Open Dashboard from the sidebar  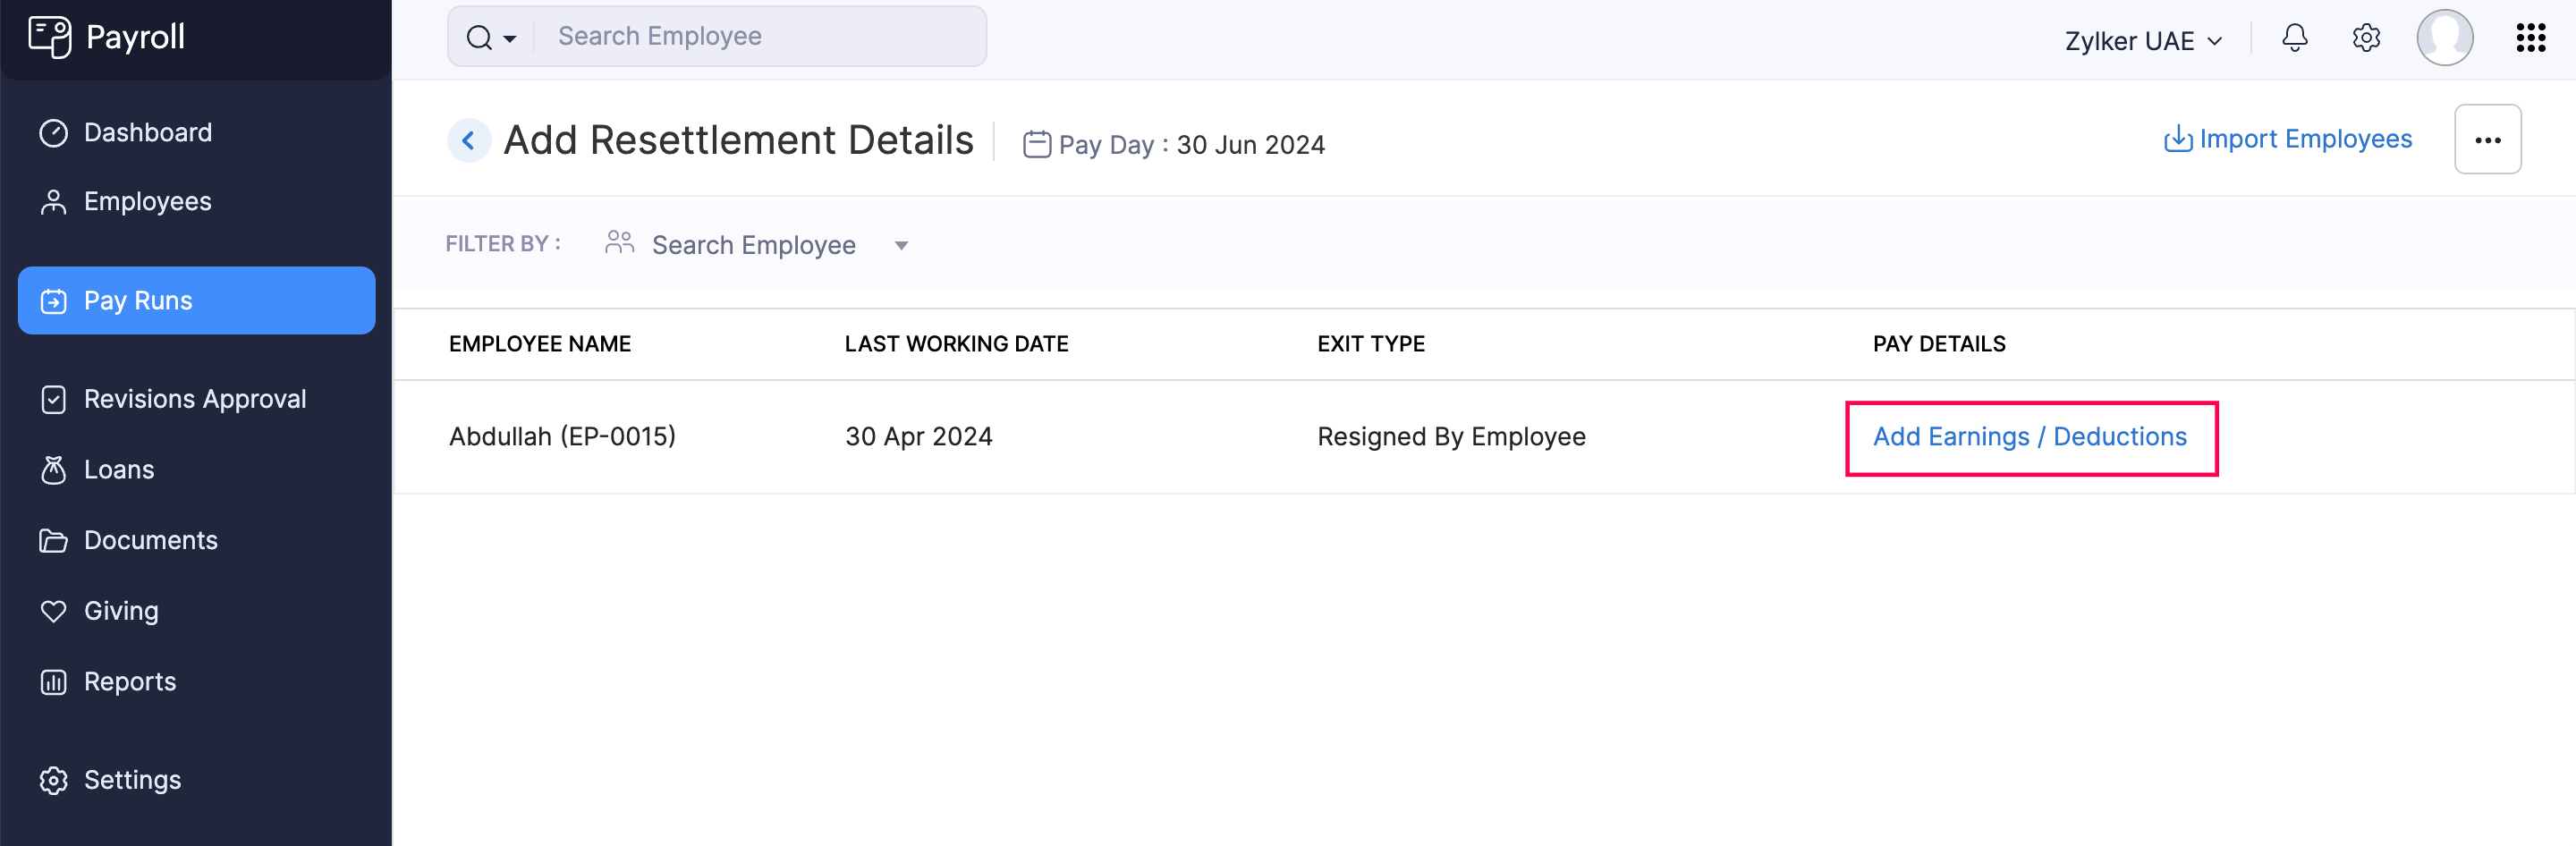(x=147, y=132)
